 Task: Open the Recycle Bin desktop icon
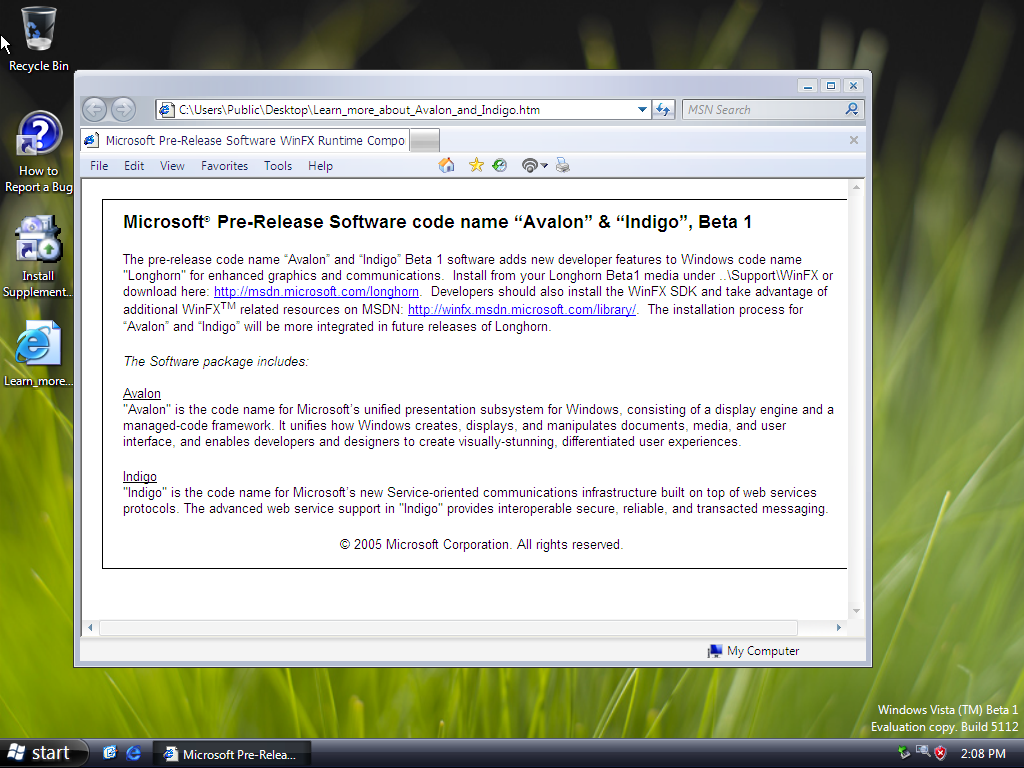click(39, 39)
